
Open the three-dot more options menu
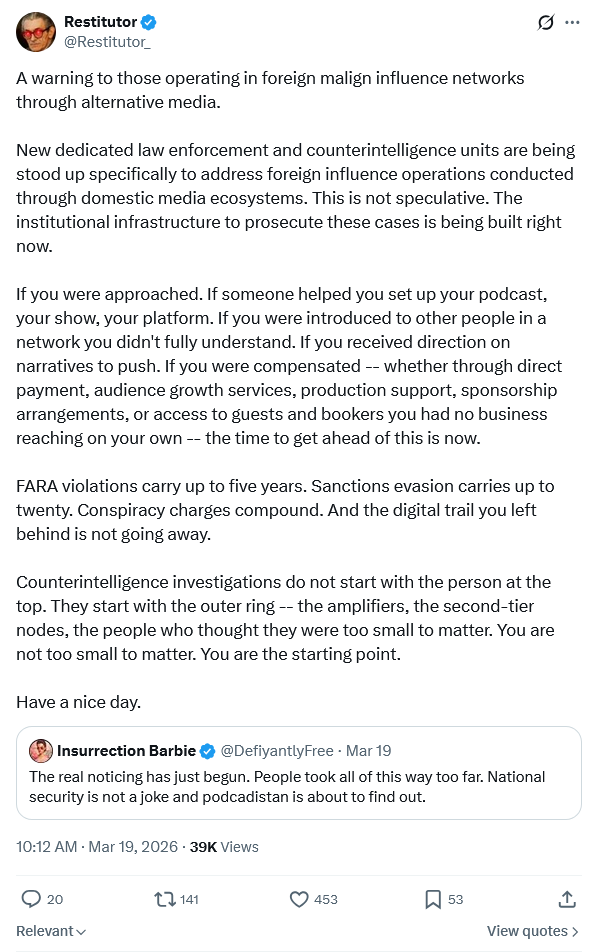[x=572, y=22]
